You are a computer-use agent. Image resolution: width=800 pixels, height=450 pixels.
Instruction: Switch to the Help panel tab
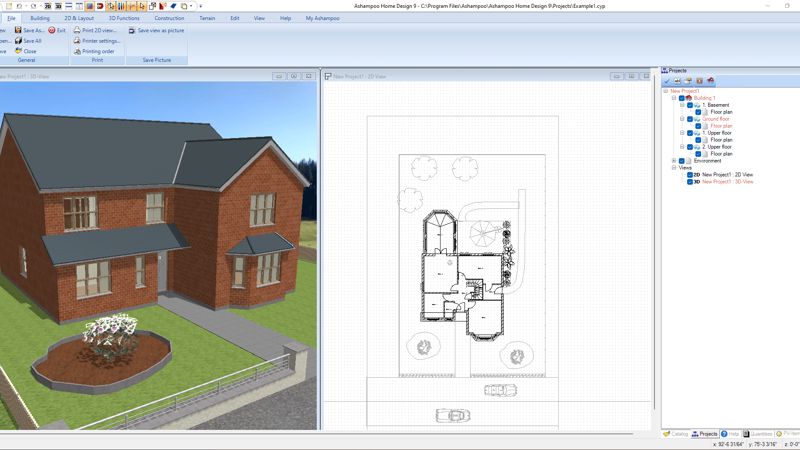(730, 434)
